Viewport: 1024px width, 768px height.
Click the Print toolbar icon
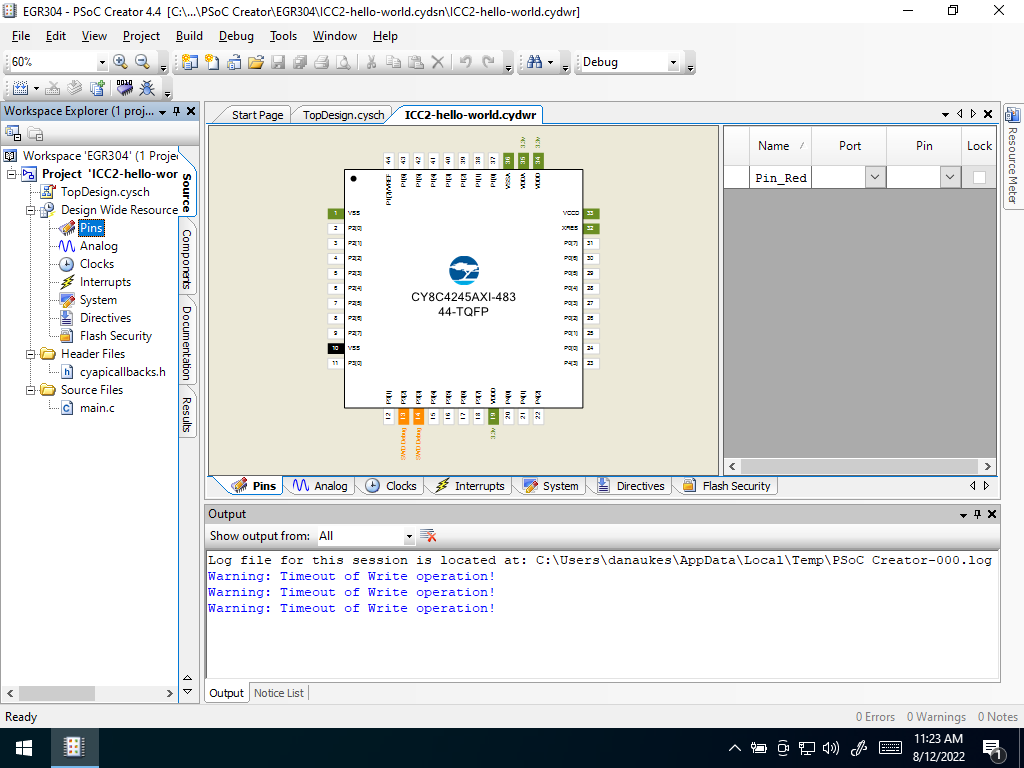(321, 62)
